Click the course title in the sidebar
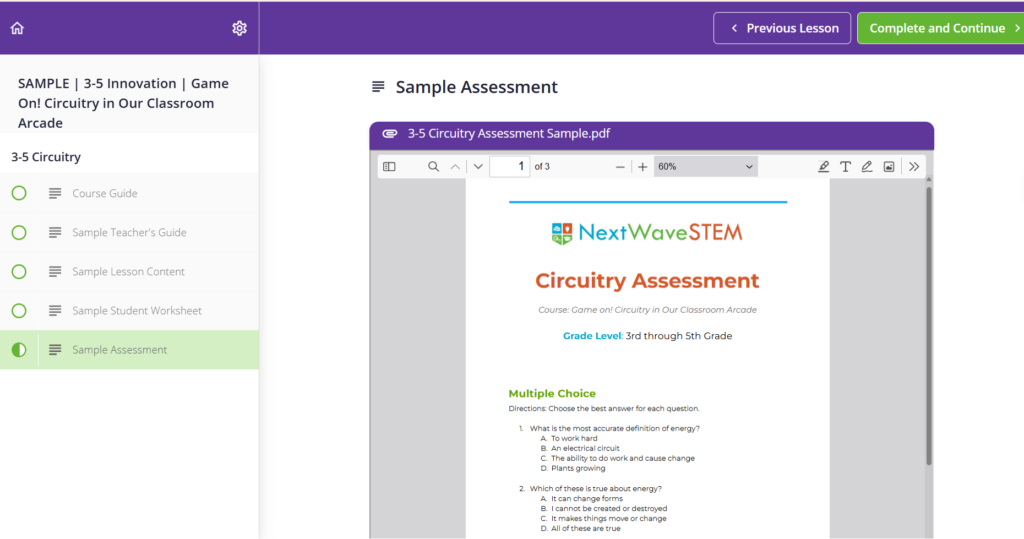1024x539 pixels. (123, 103)
